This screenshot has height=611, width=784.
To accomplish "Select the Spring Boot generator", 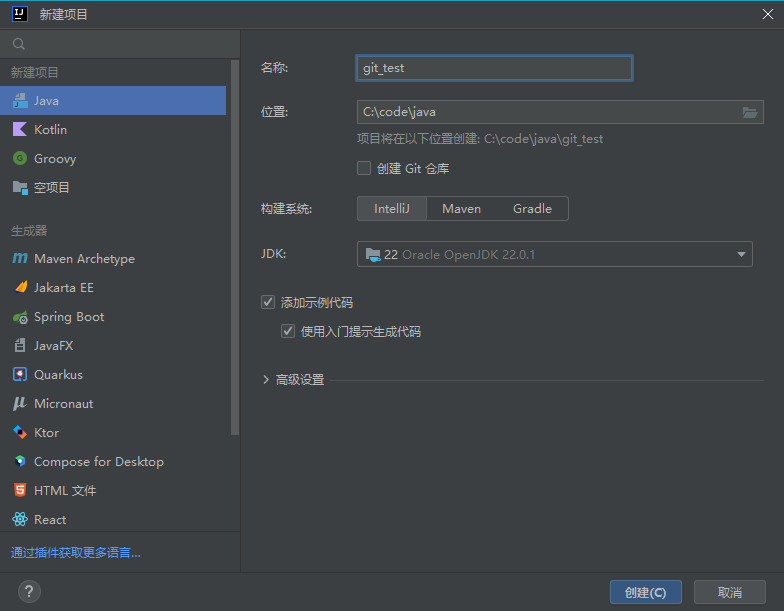I will coord(113,316).
